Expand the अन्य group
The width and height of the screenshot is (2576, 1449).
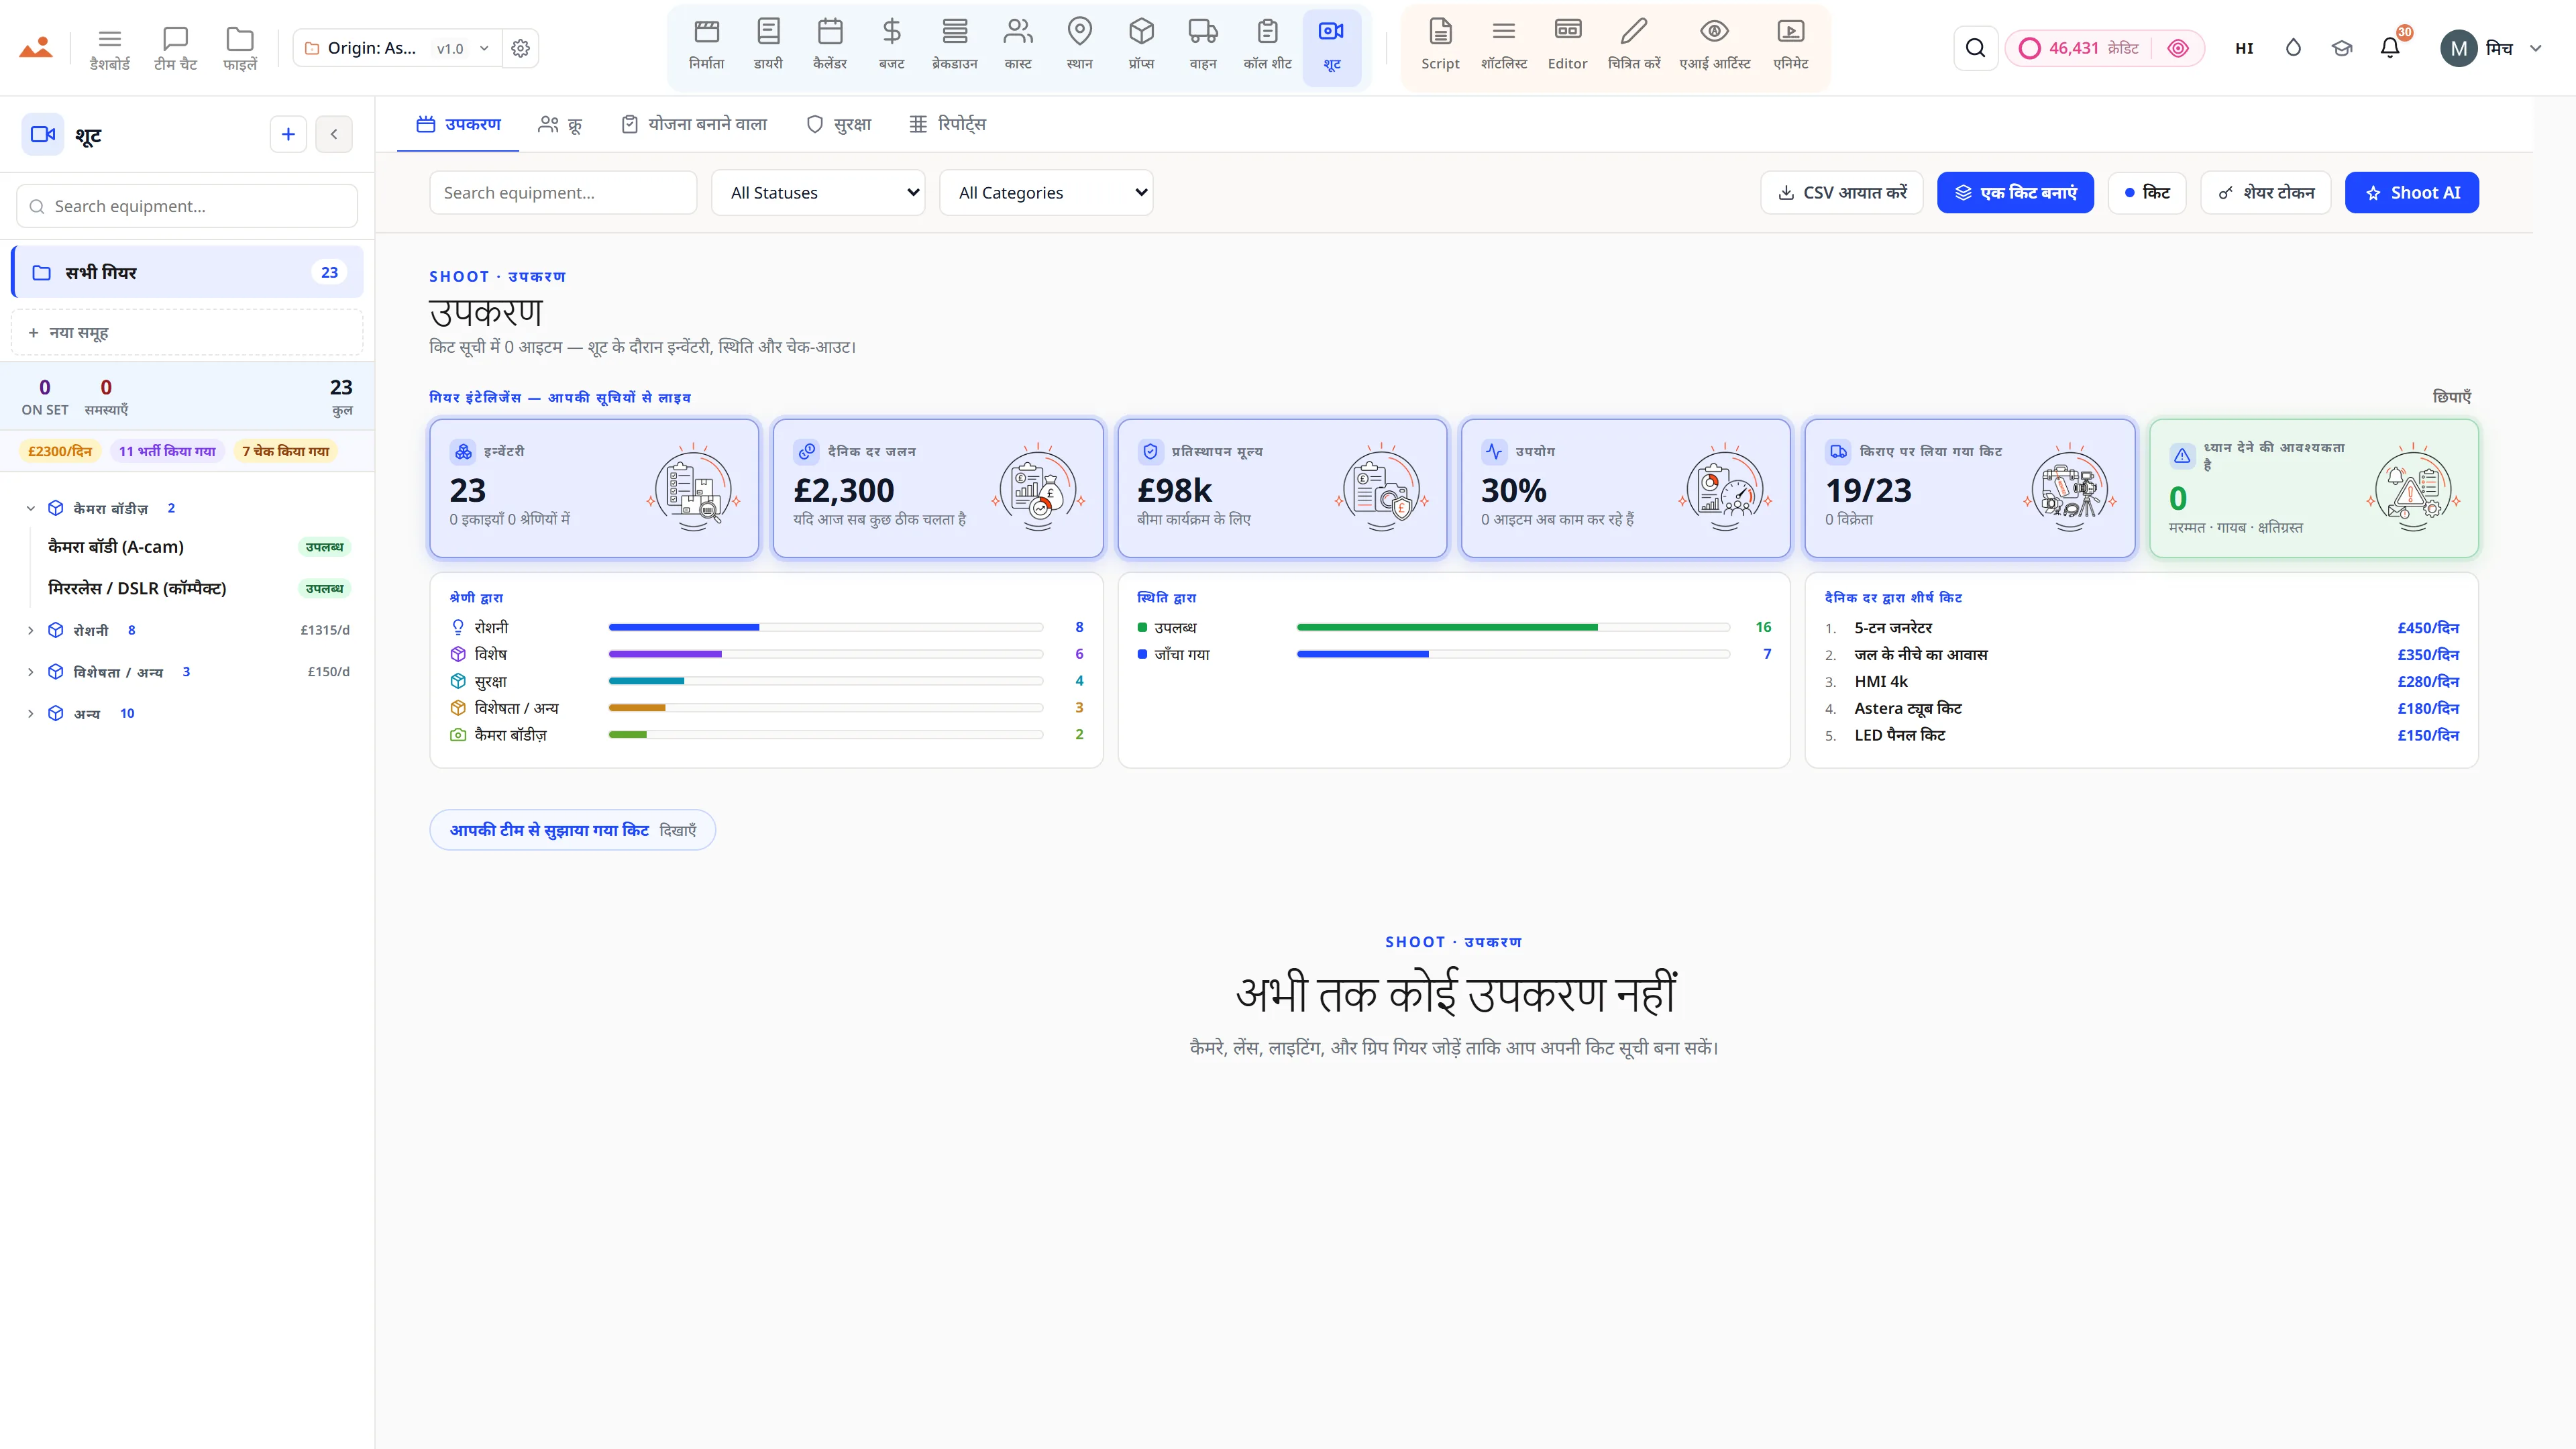[x=31, y=713]
